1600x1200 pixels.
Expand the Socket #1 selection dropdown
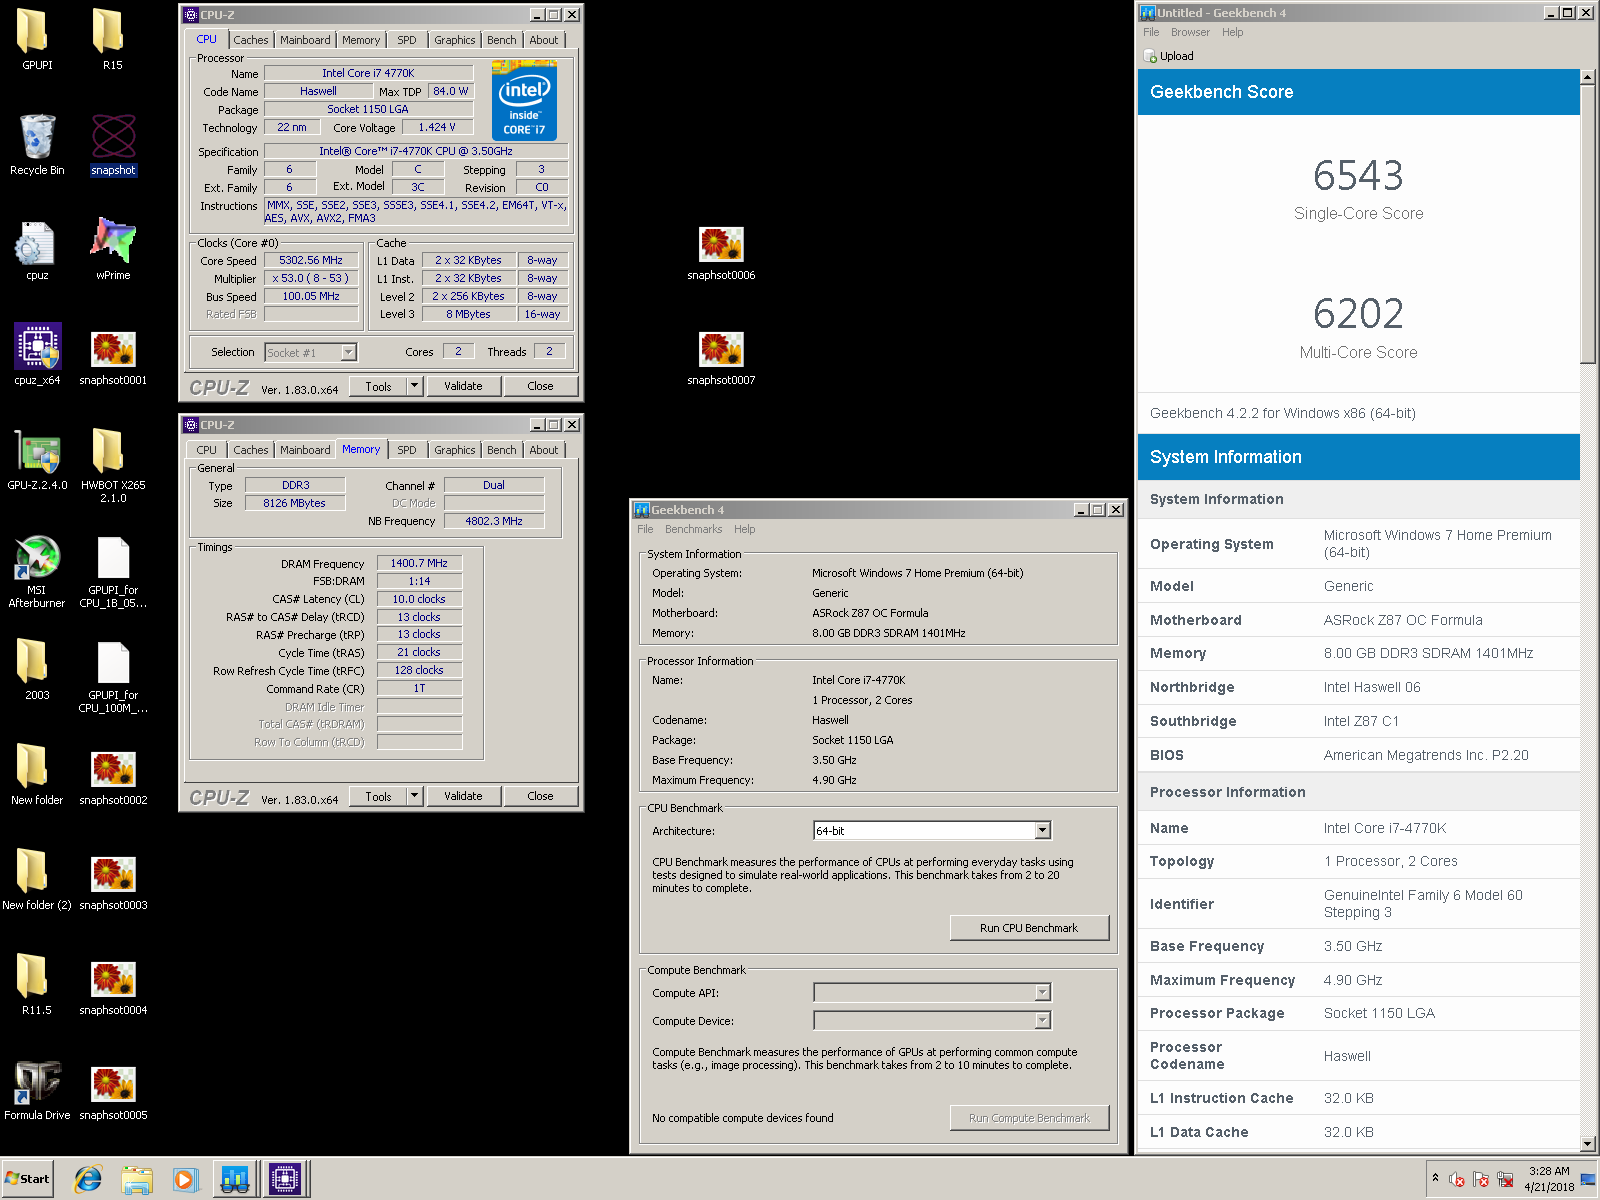pos(349,352)
